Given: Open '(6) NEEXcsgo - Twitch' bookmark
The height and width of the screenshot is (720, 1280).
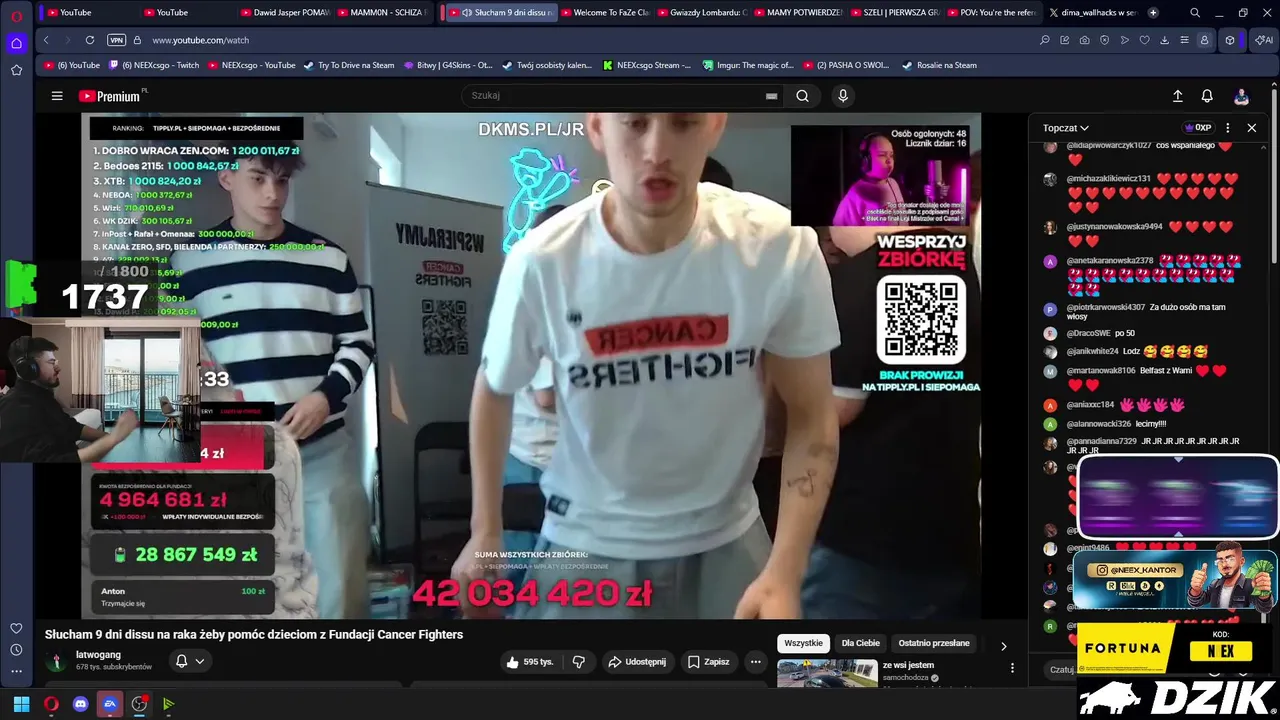Looking at the screenshot, I should coord(153,65).
